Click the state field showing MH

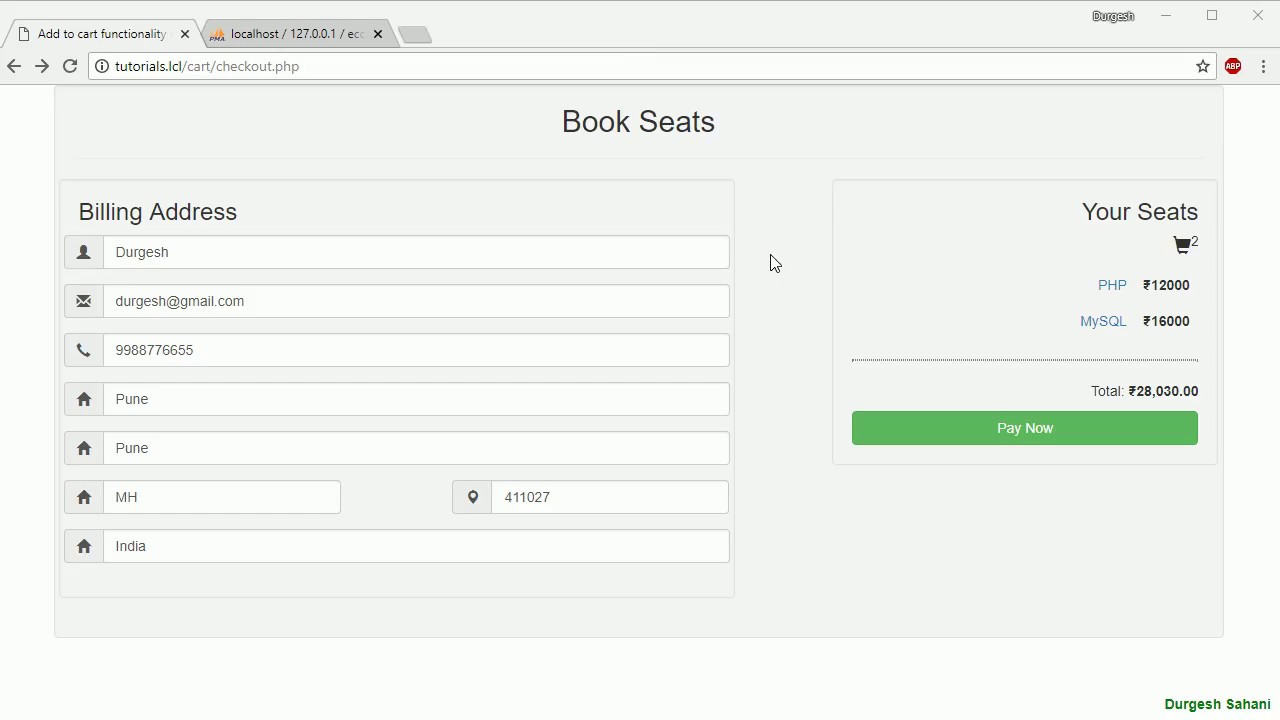tap(222, 497)
